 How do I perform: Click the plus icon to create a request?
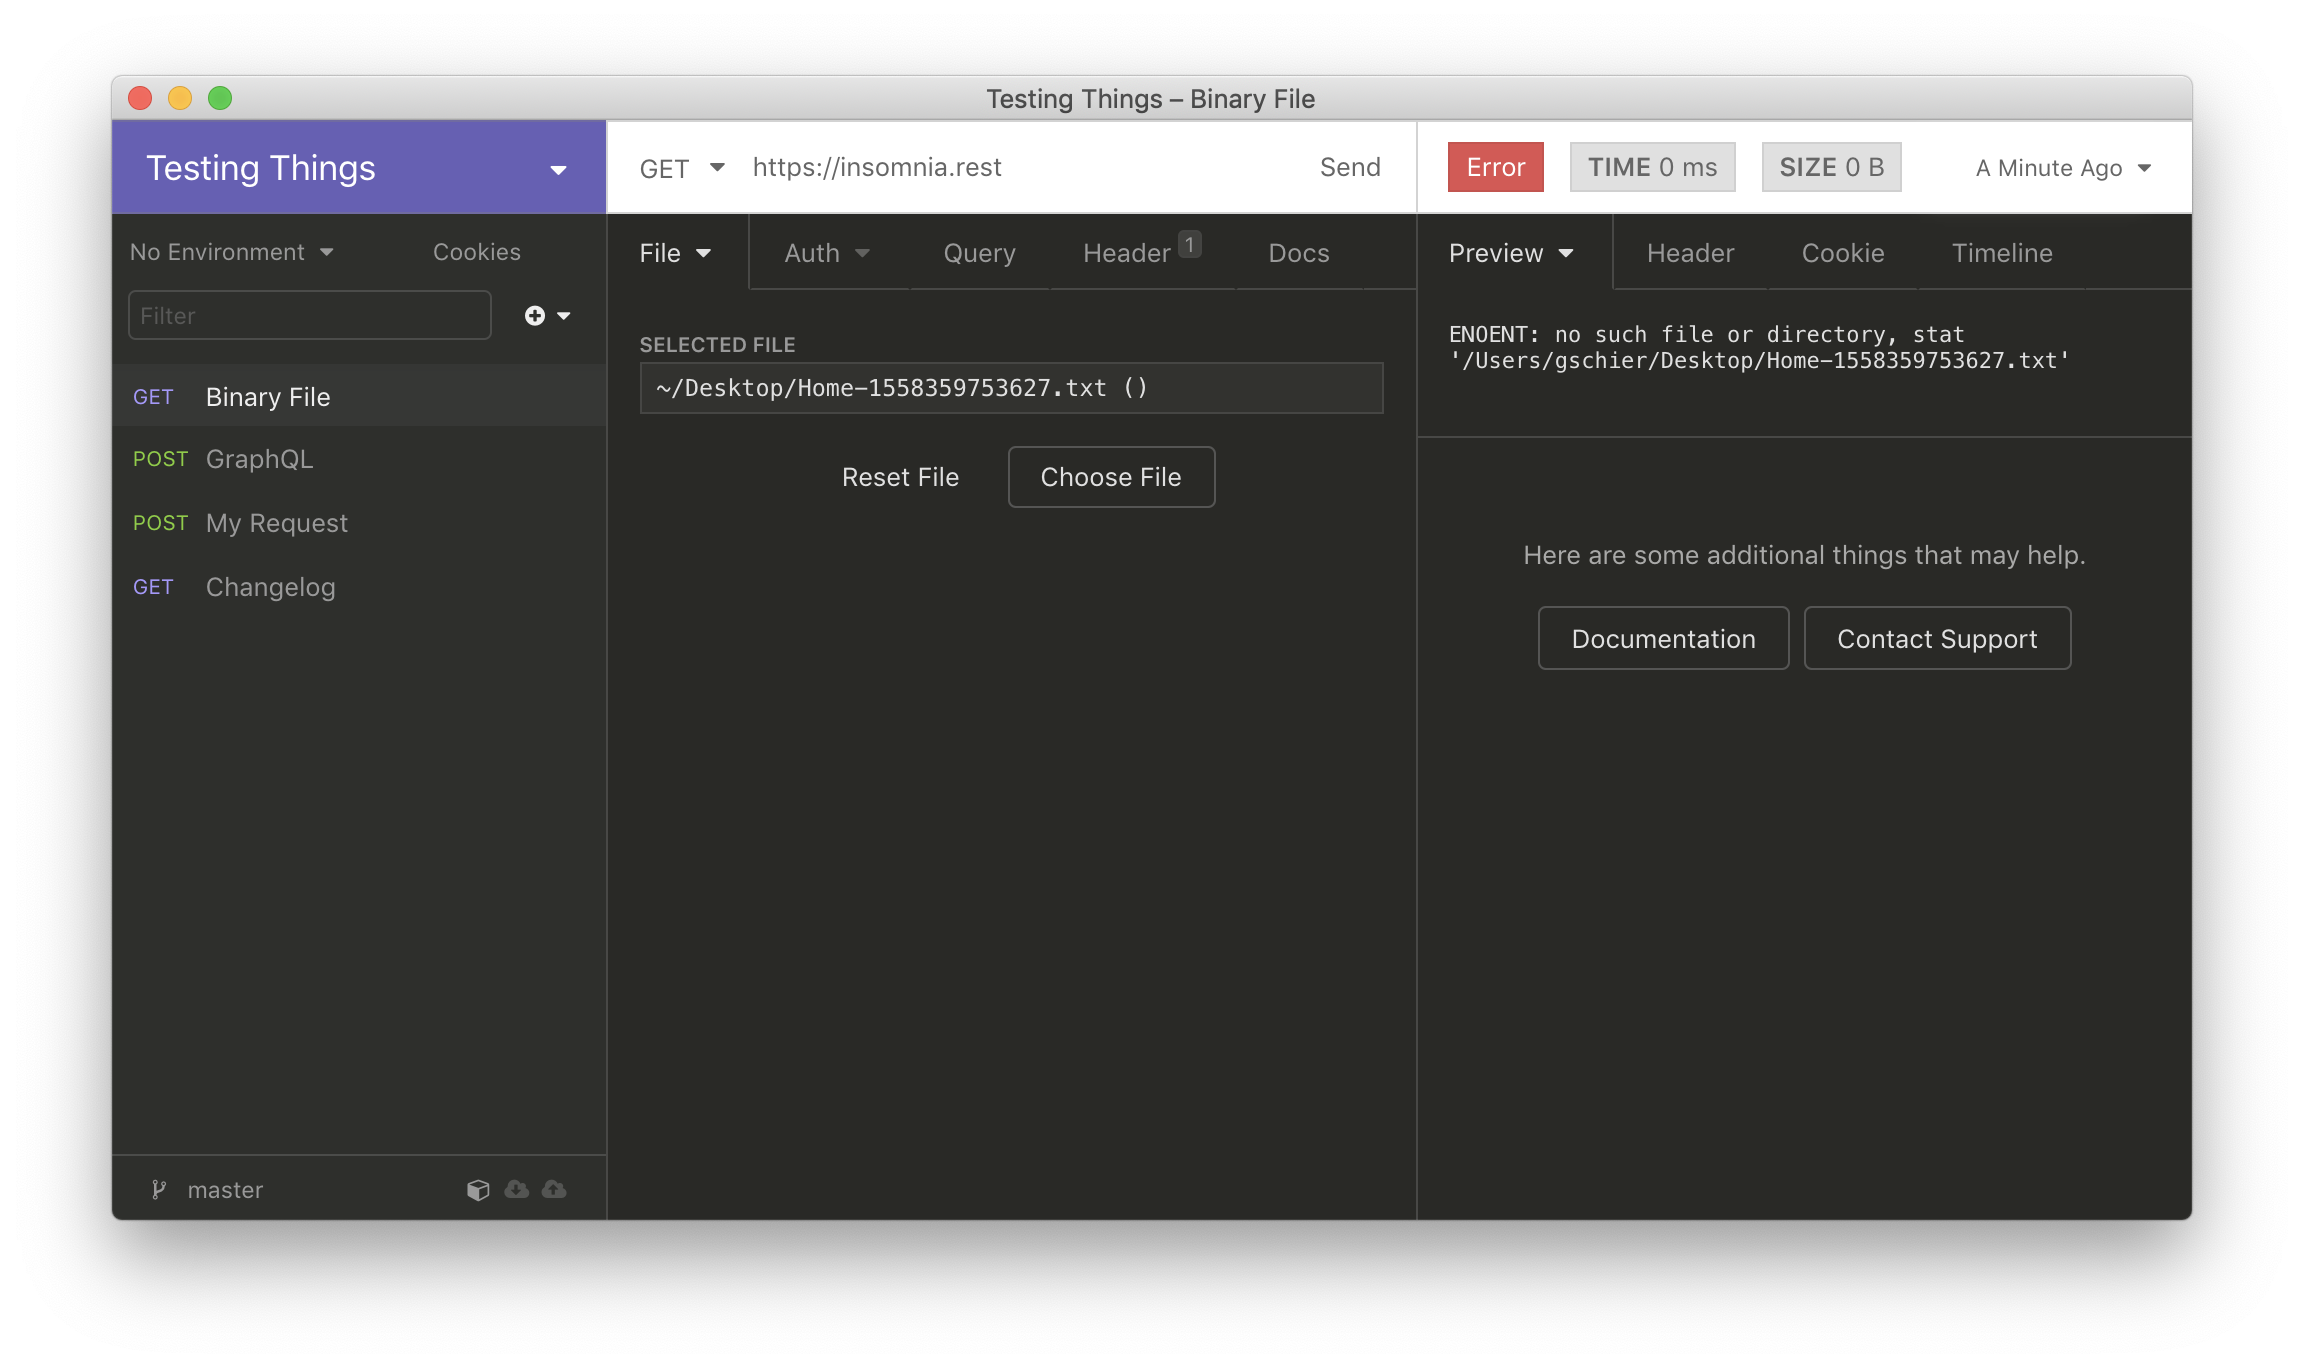click(536, 315)
